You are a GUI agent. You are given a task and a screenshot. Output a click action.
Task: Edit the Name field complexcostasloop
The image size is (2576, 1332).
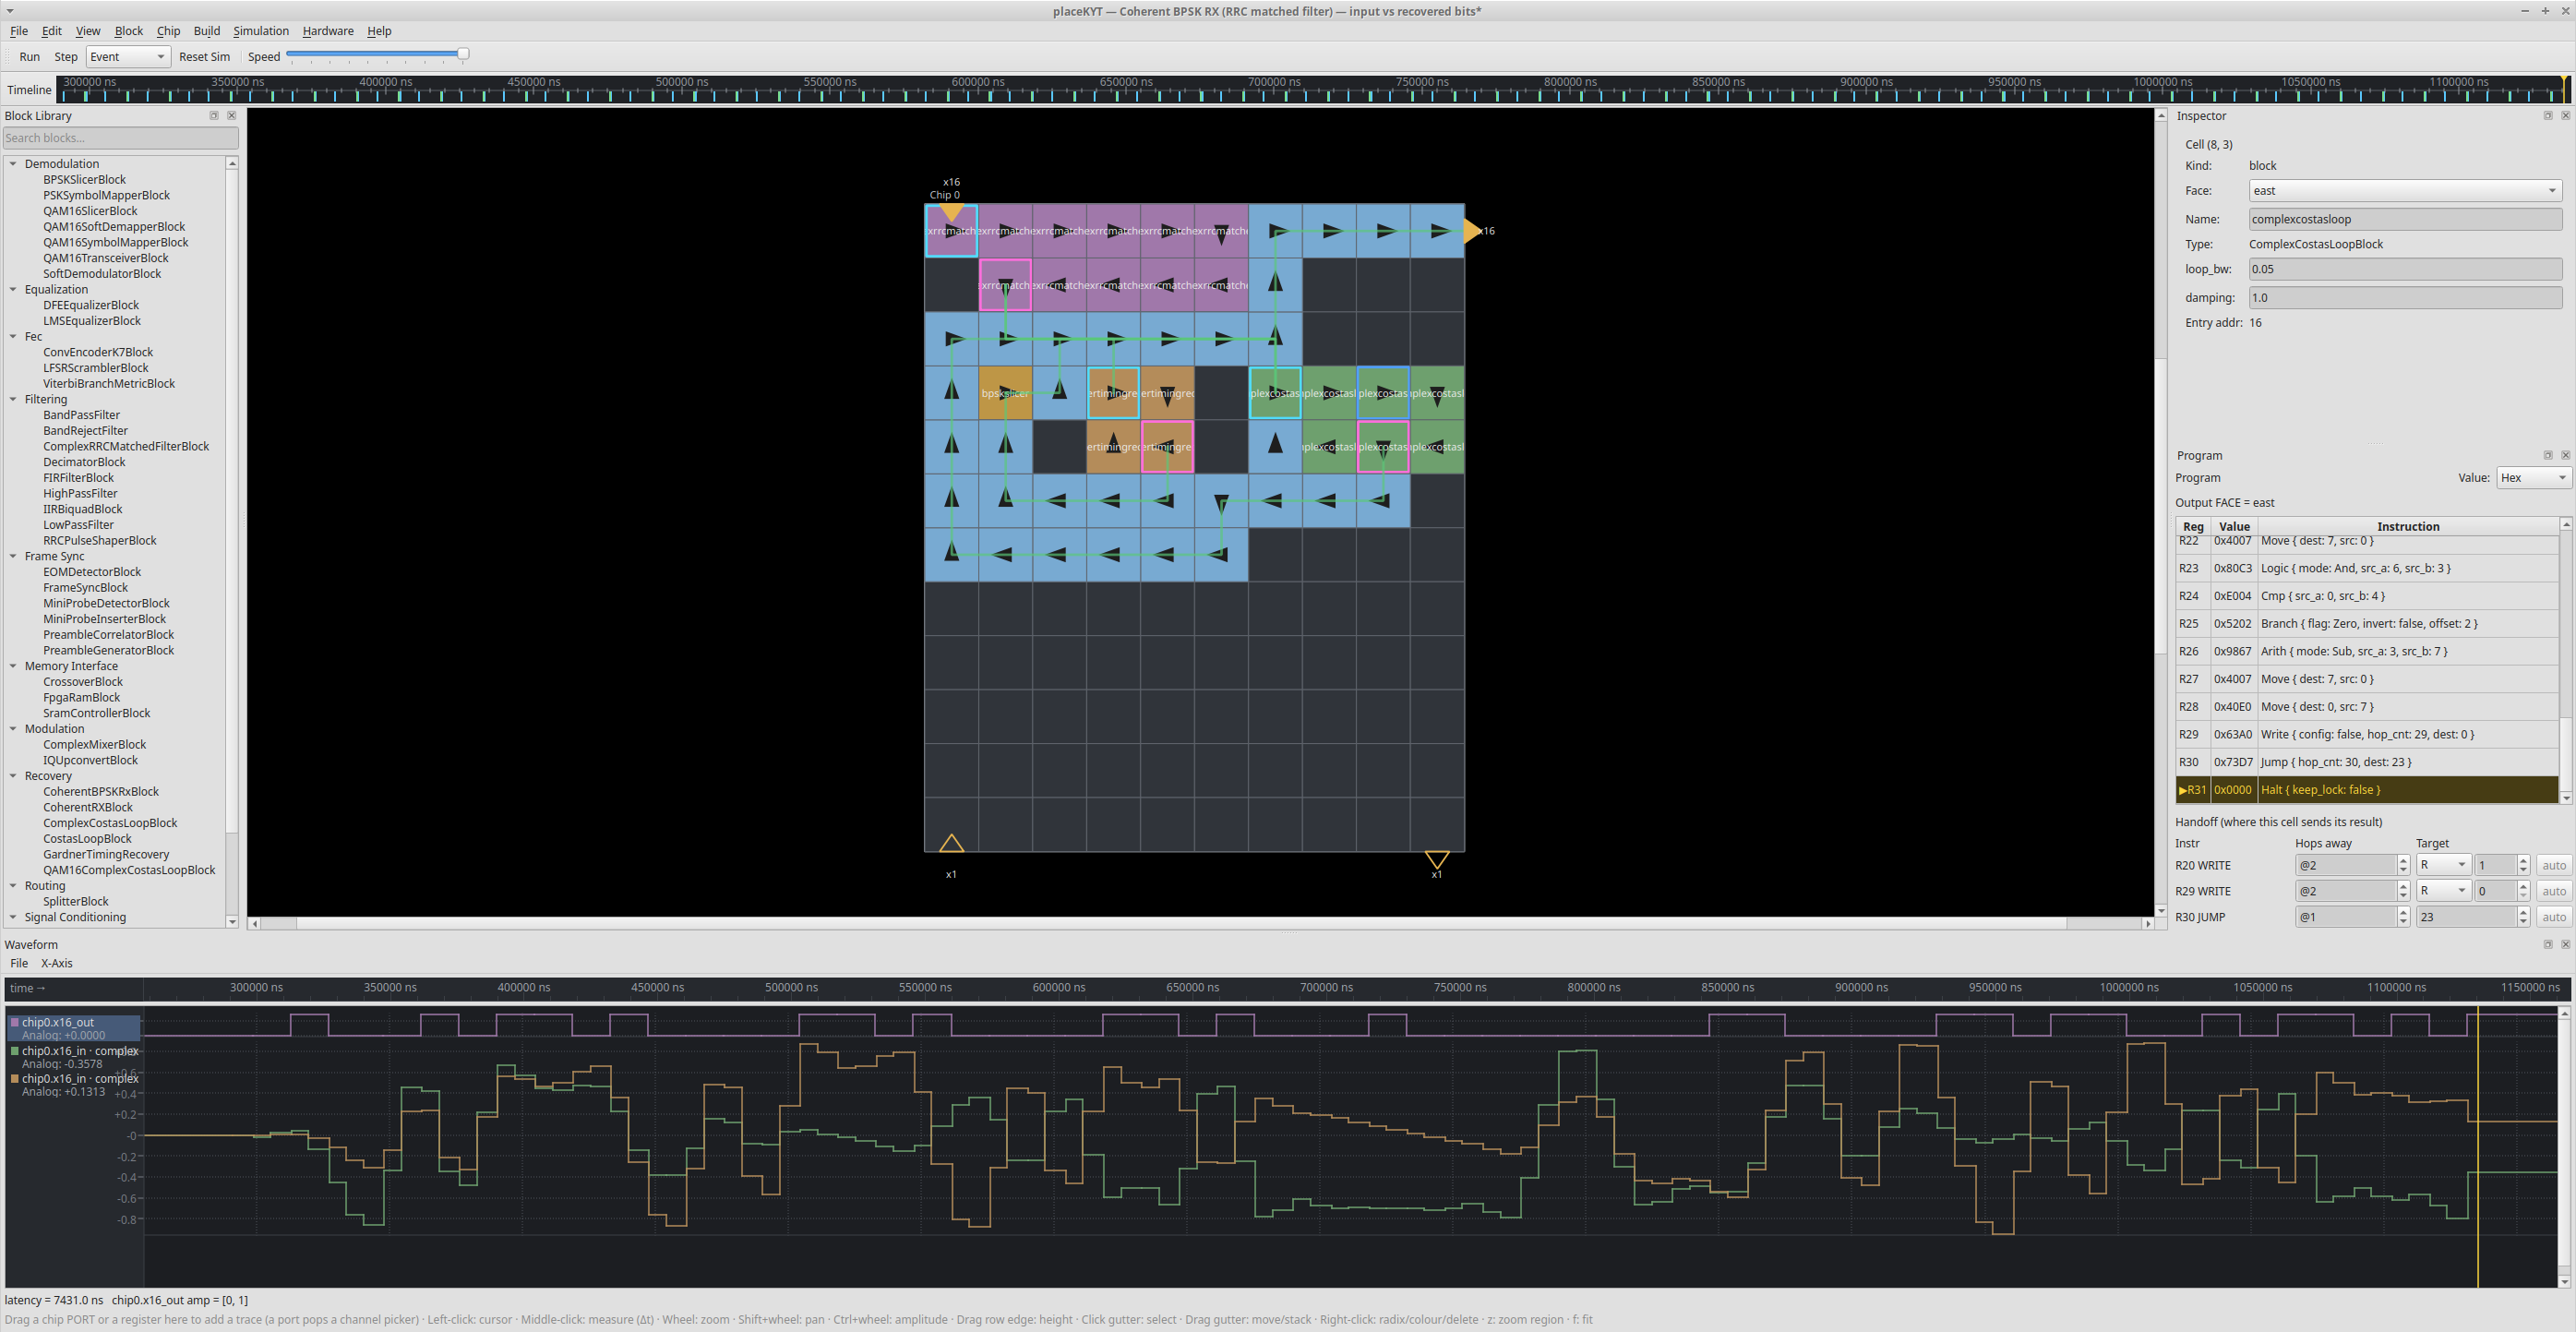point(2405,219)
